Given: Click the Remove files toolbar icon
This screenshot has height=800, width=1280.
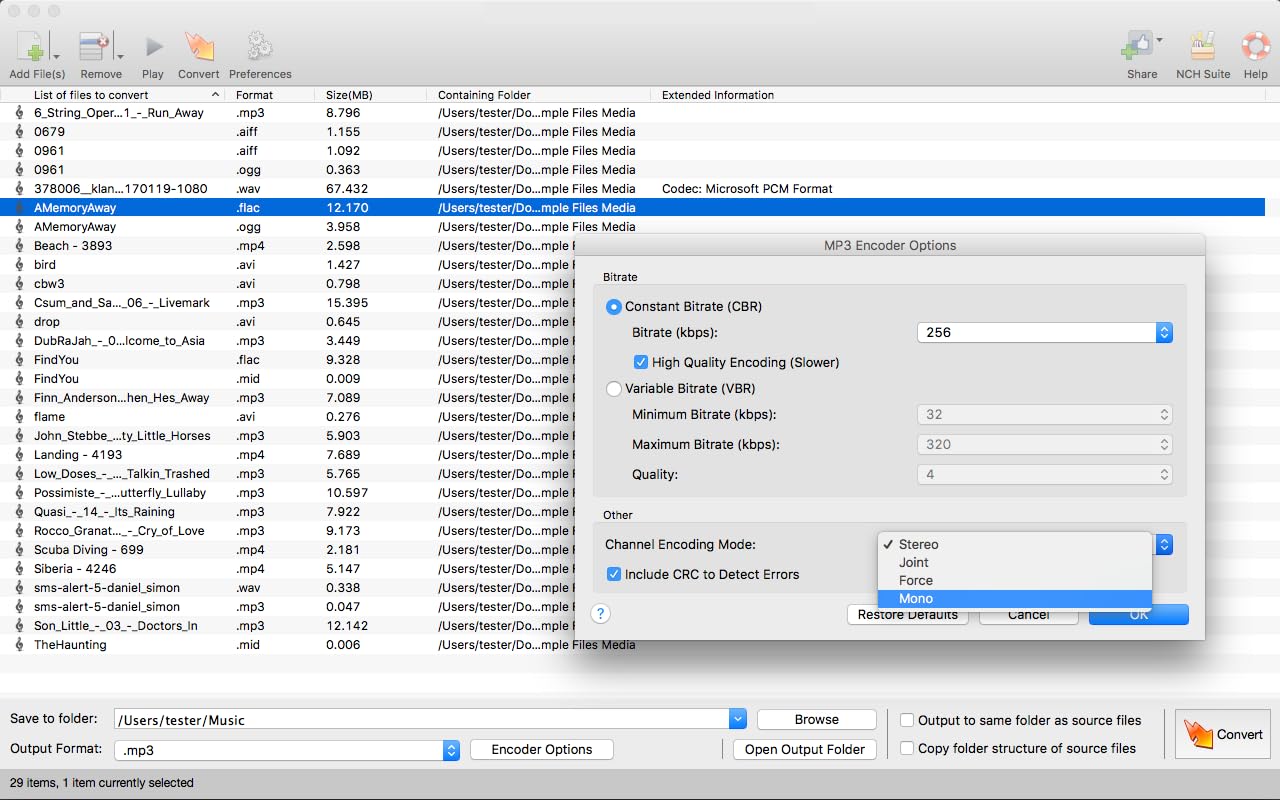Looking at the screenshot, I should pyautogui.click(x=94, y=48).
